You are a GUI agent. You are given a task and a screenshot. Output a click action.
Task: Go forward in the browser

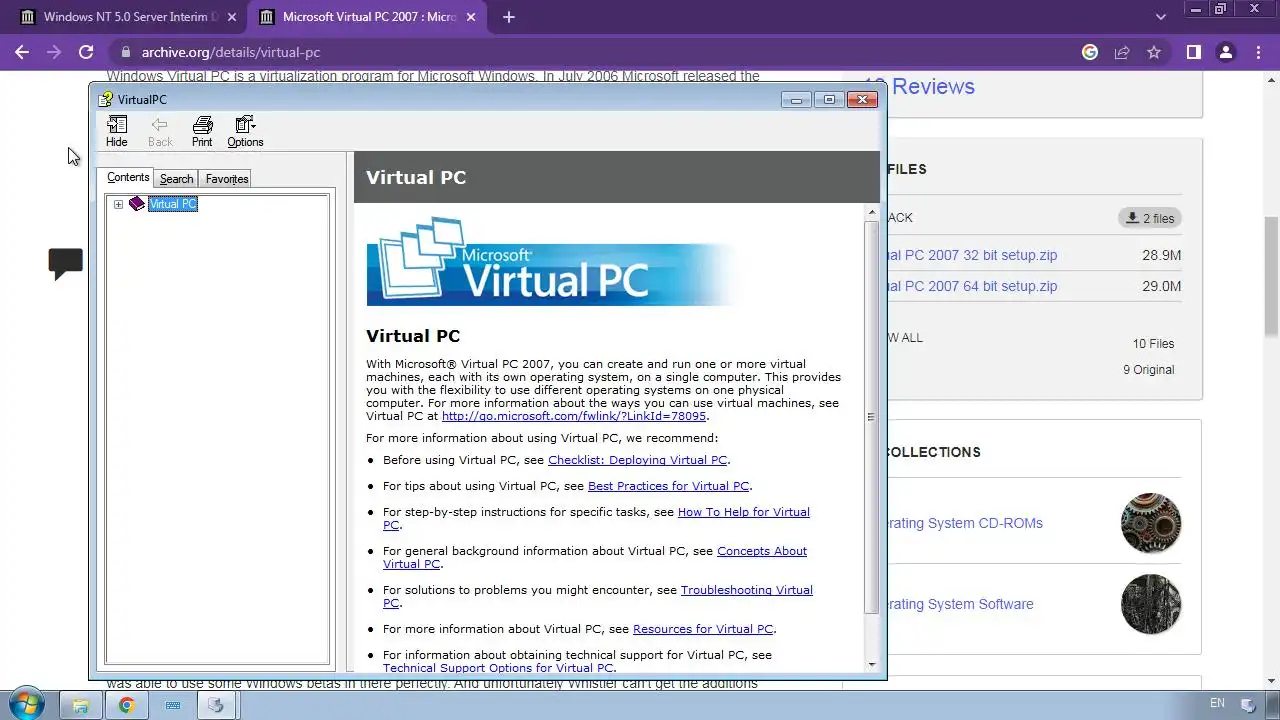[54, 52]
